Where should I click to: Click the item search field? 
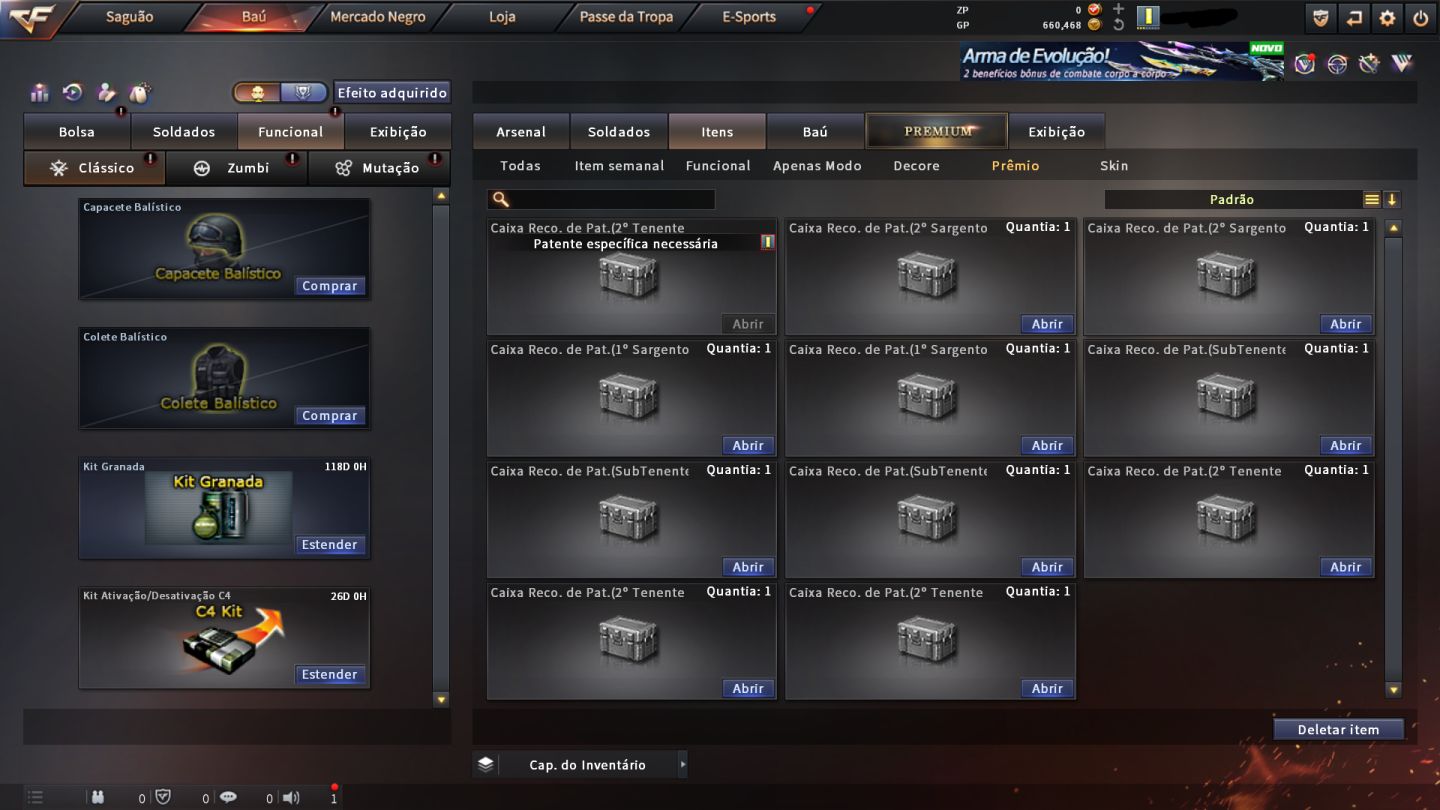(601, 200)
